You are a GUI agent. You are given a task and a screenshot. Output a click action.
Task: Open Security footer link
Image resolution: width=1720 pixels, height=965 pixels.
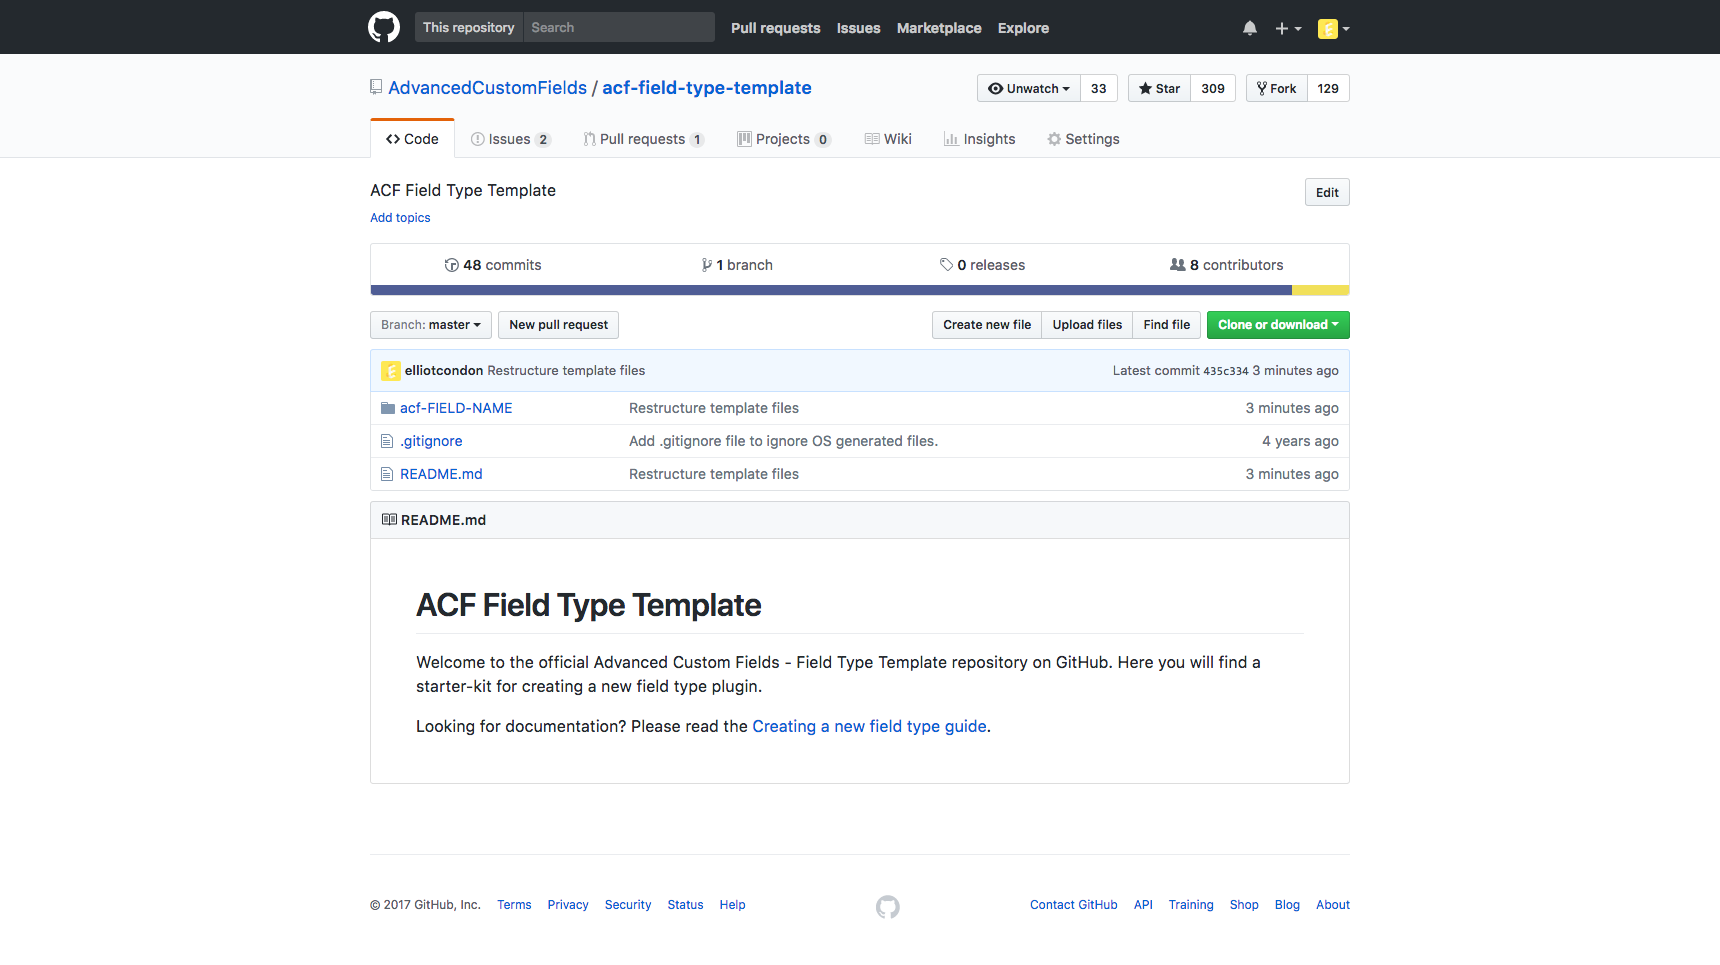click(628, 905)
